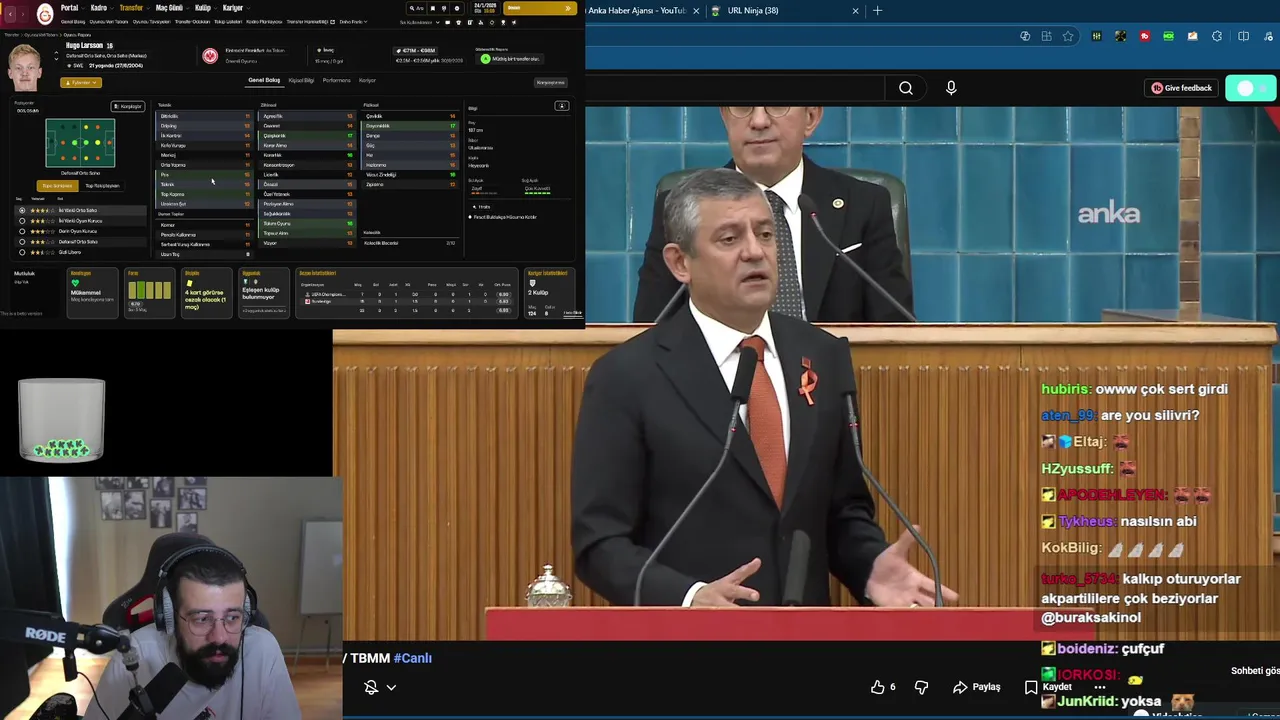The image size is (1280, 720).
Task: Click the Galatasaray club badge icon
Action: (x=44, y=14)
